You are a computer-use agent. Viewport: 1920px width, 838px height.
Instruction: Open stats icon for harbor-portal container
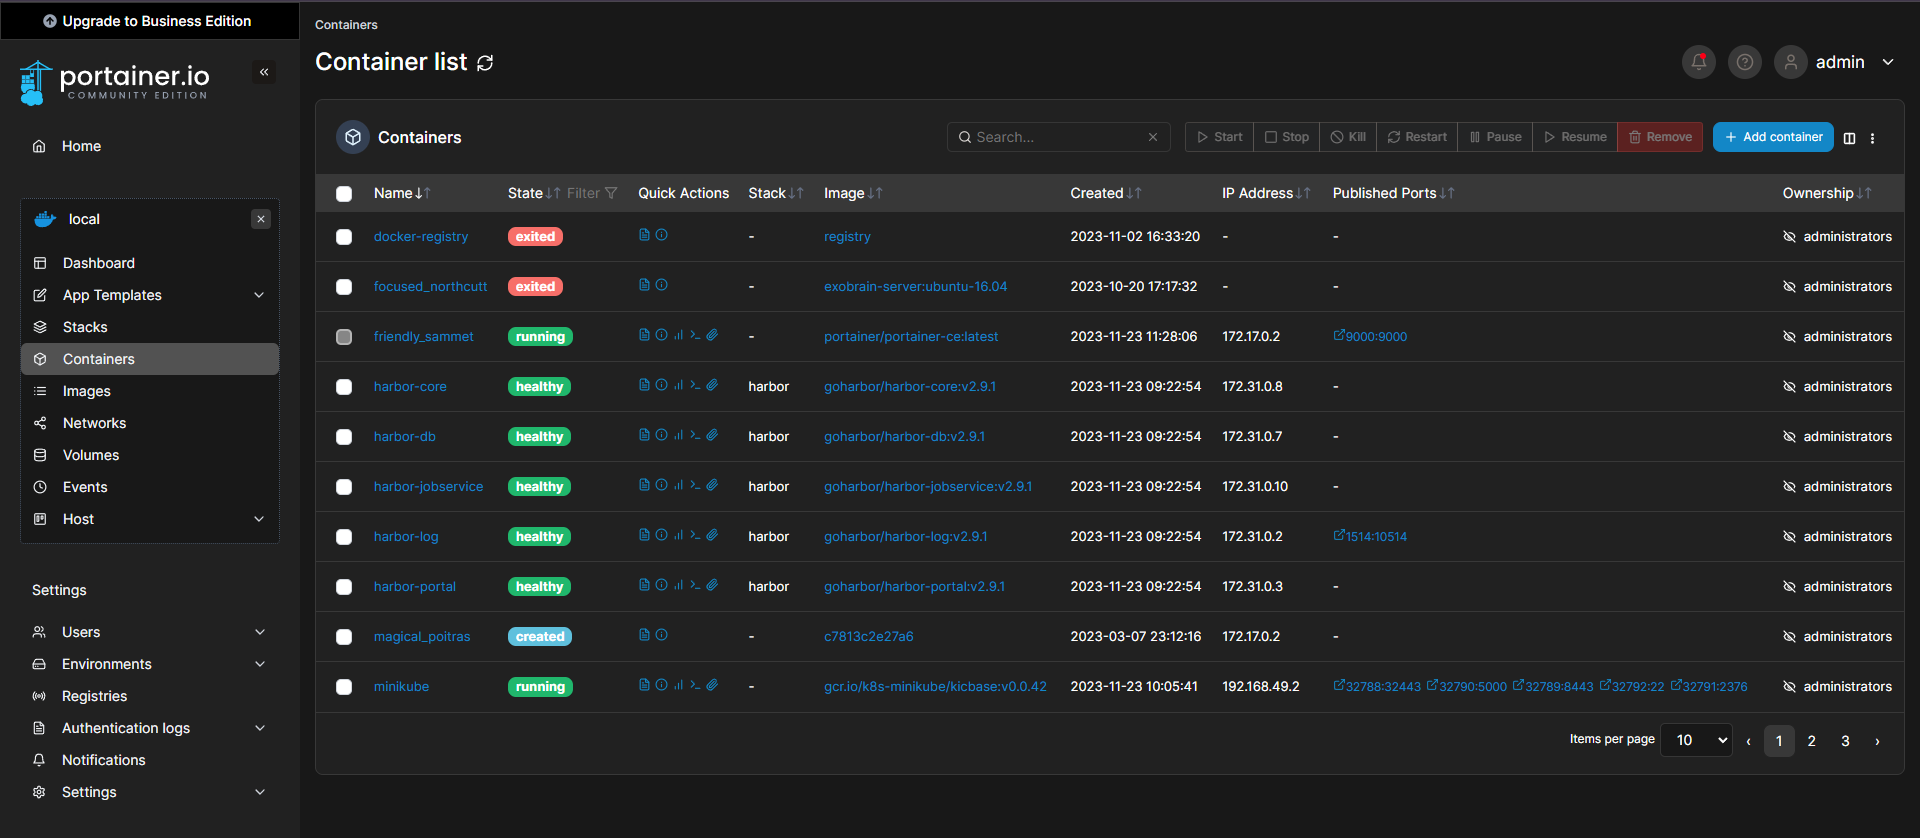pos(678,585)
